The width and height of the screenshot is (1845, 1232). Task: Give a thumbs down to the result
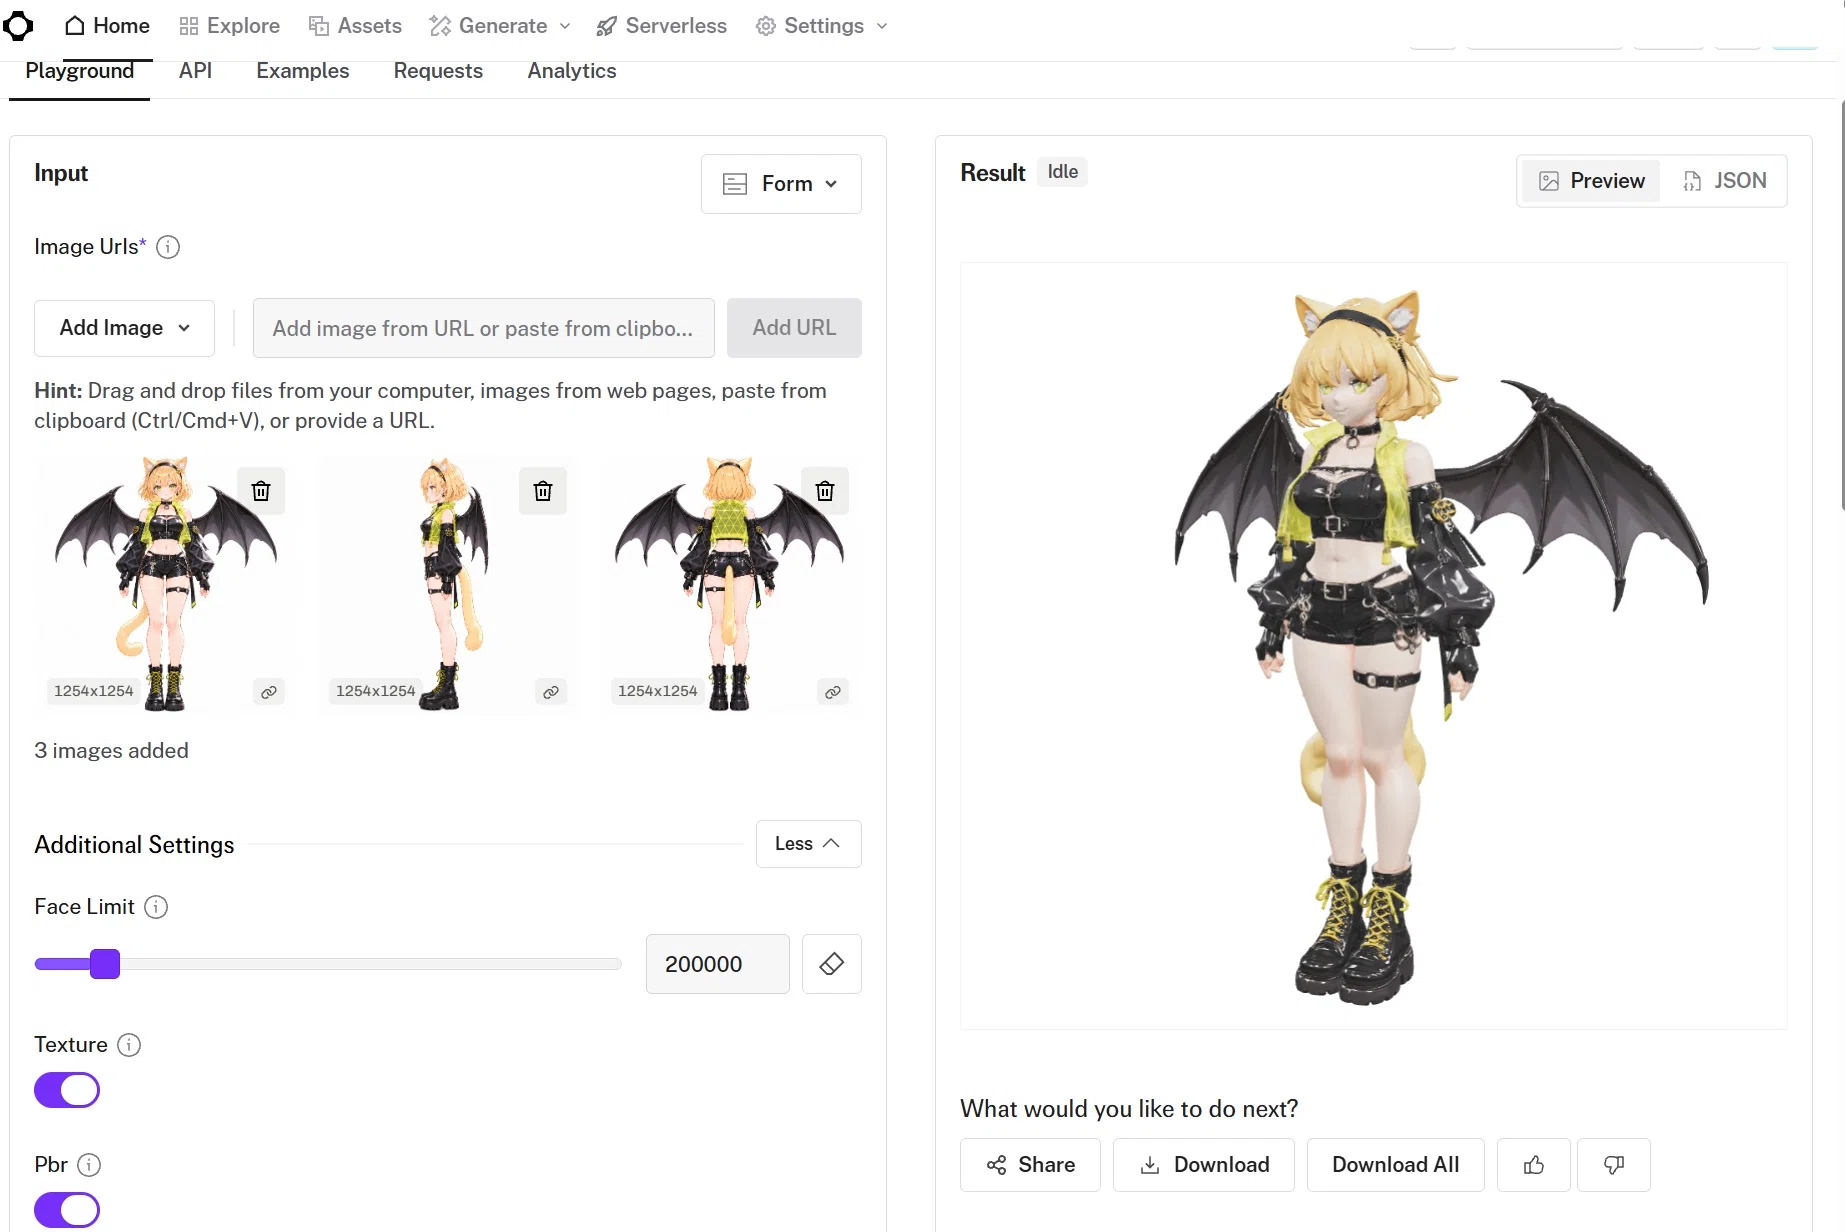point(1614,1165)
